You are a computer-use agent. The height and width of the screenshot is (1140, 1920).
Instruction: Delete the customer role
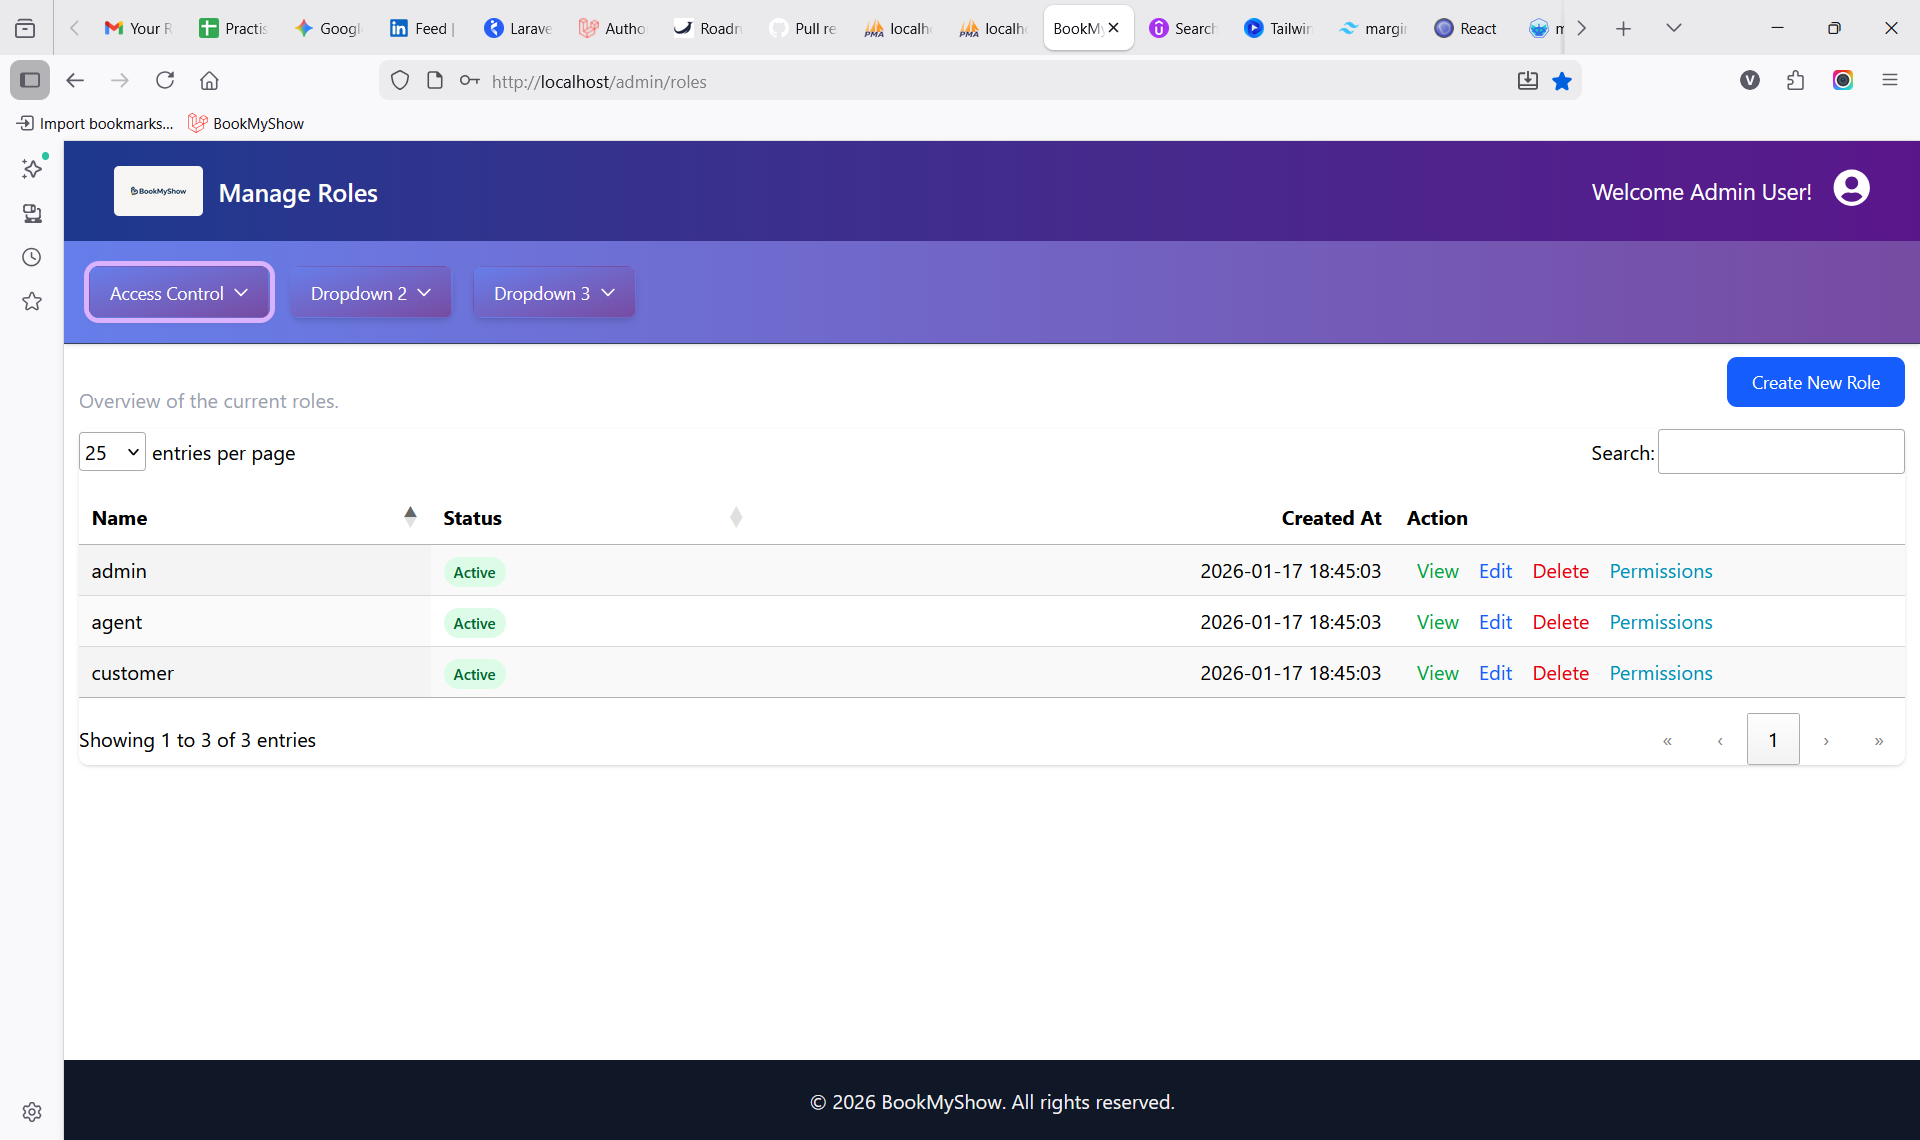(x=1560, y=673)
